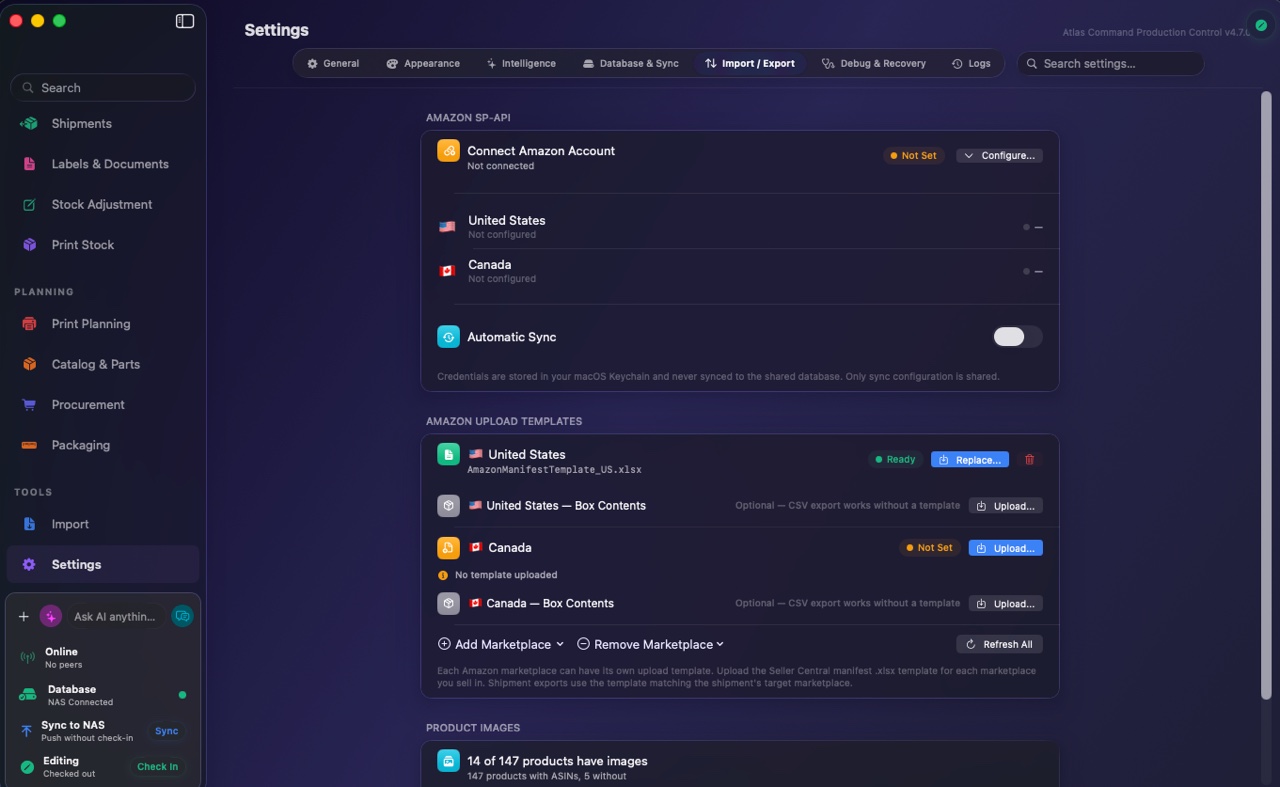Click the No template uploaded message
1280x787 pixels.
[x=506, y=575]
